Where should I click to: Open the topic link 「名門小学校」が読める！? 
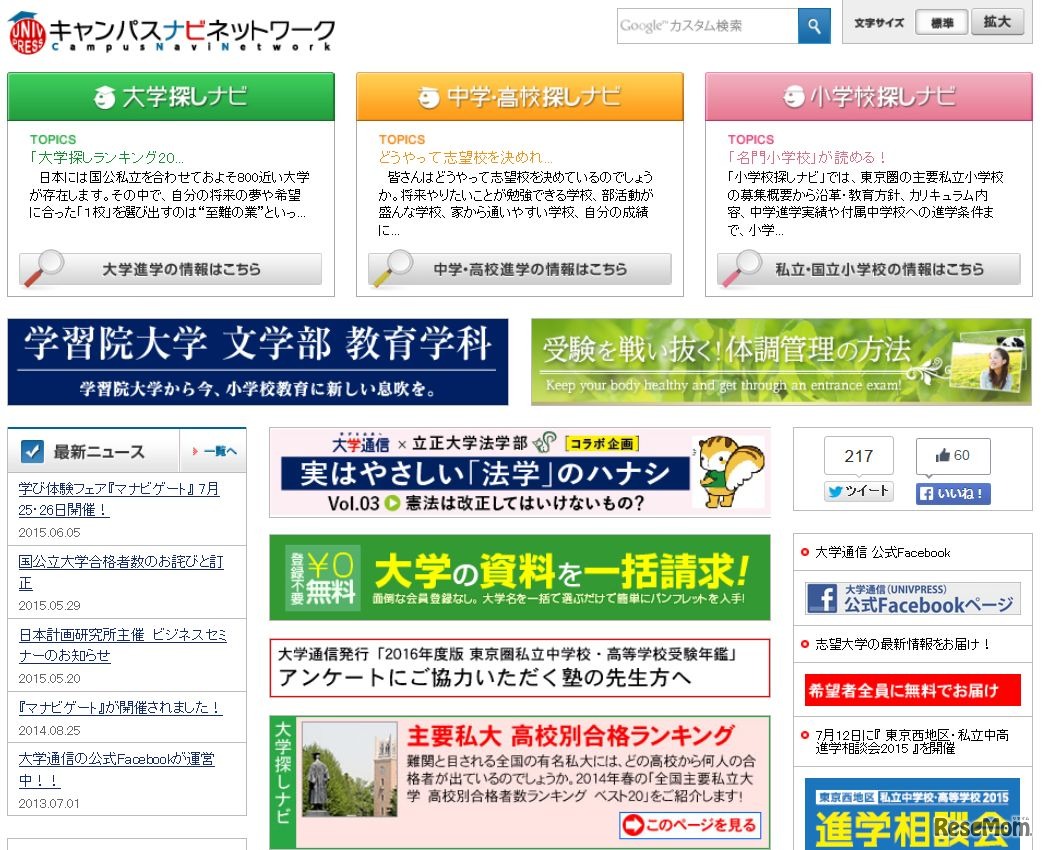[x=807, y=157]
